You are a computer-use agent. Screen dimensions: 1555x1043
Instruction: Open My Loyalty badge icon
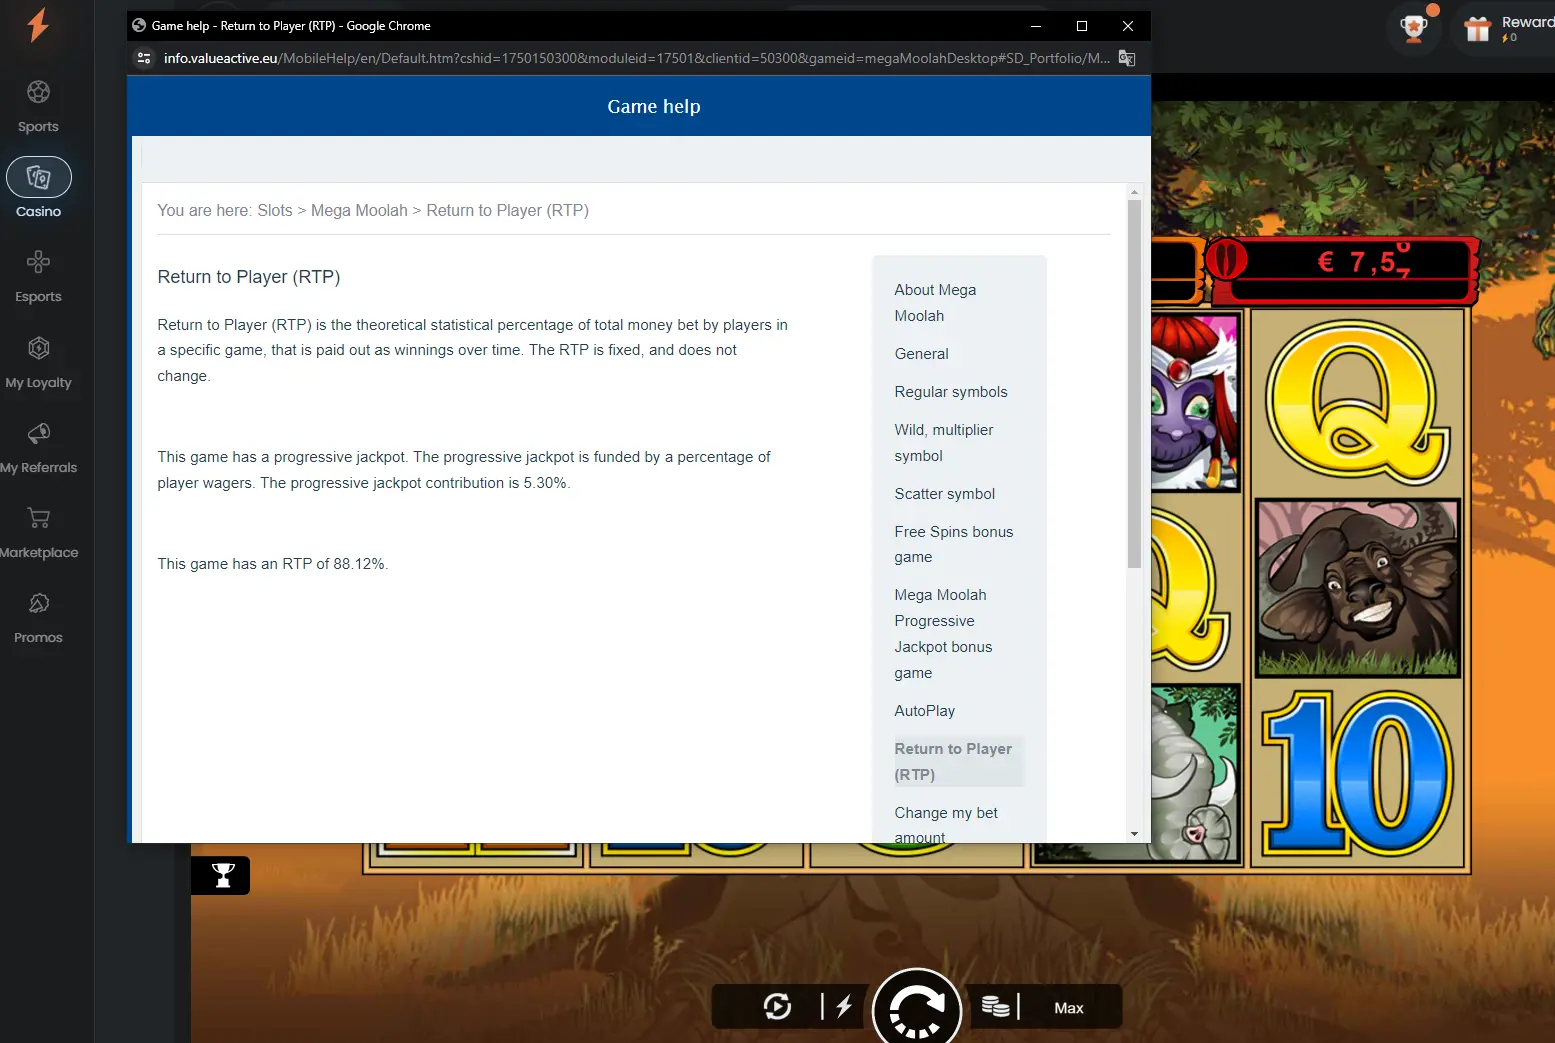[x=38, y=348]
